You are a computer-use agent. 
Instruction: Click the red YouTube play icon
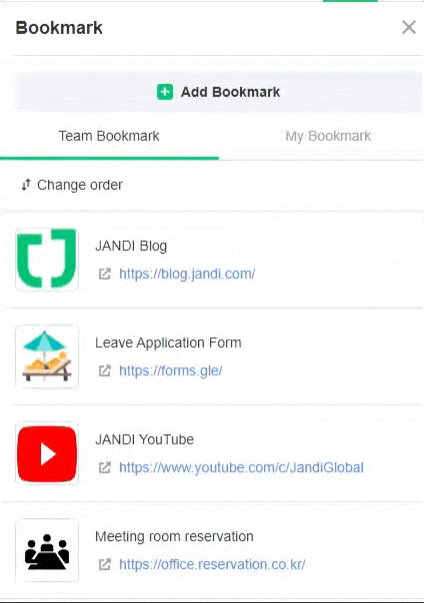coord(47,453)
